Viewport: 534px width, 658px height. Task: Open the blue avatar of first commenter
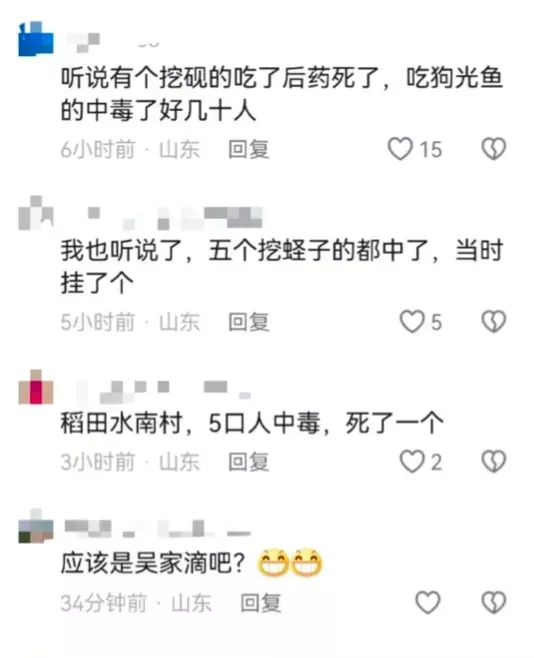pyautogui.click(x=36, y=39)
